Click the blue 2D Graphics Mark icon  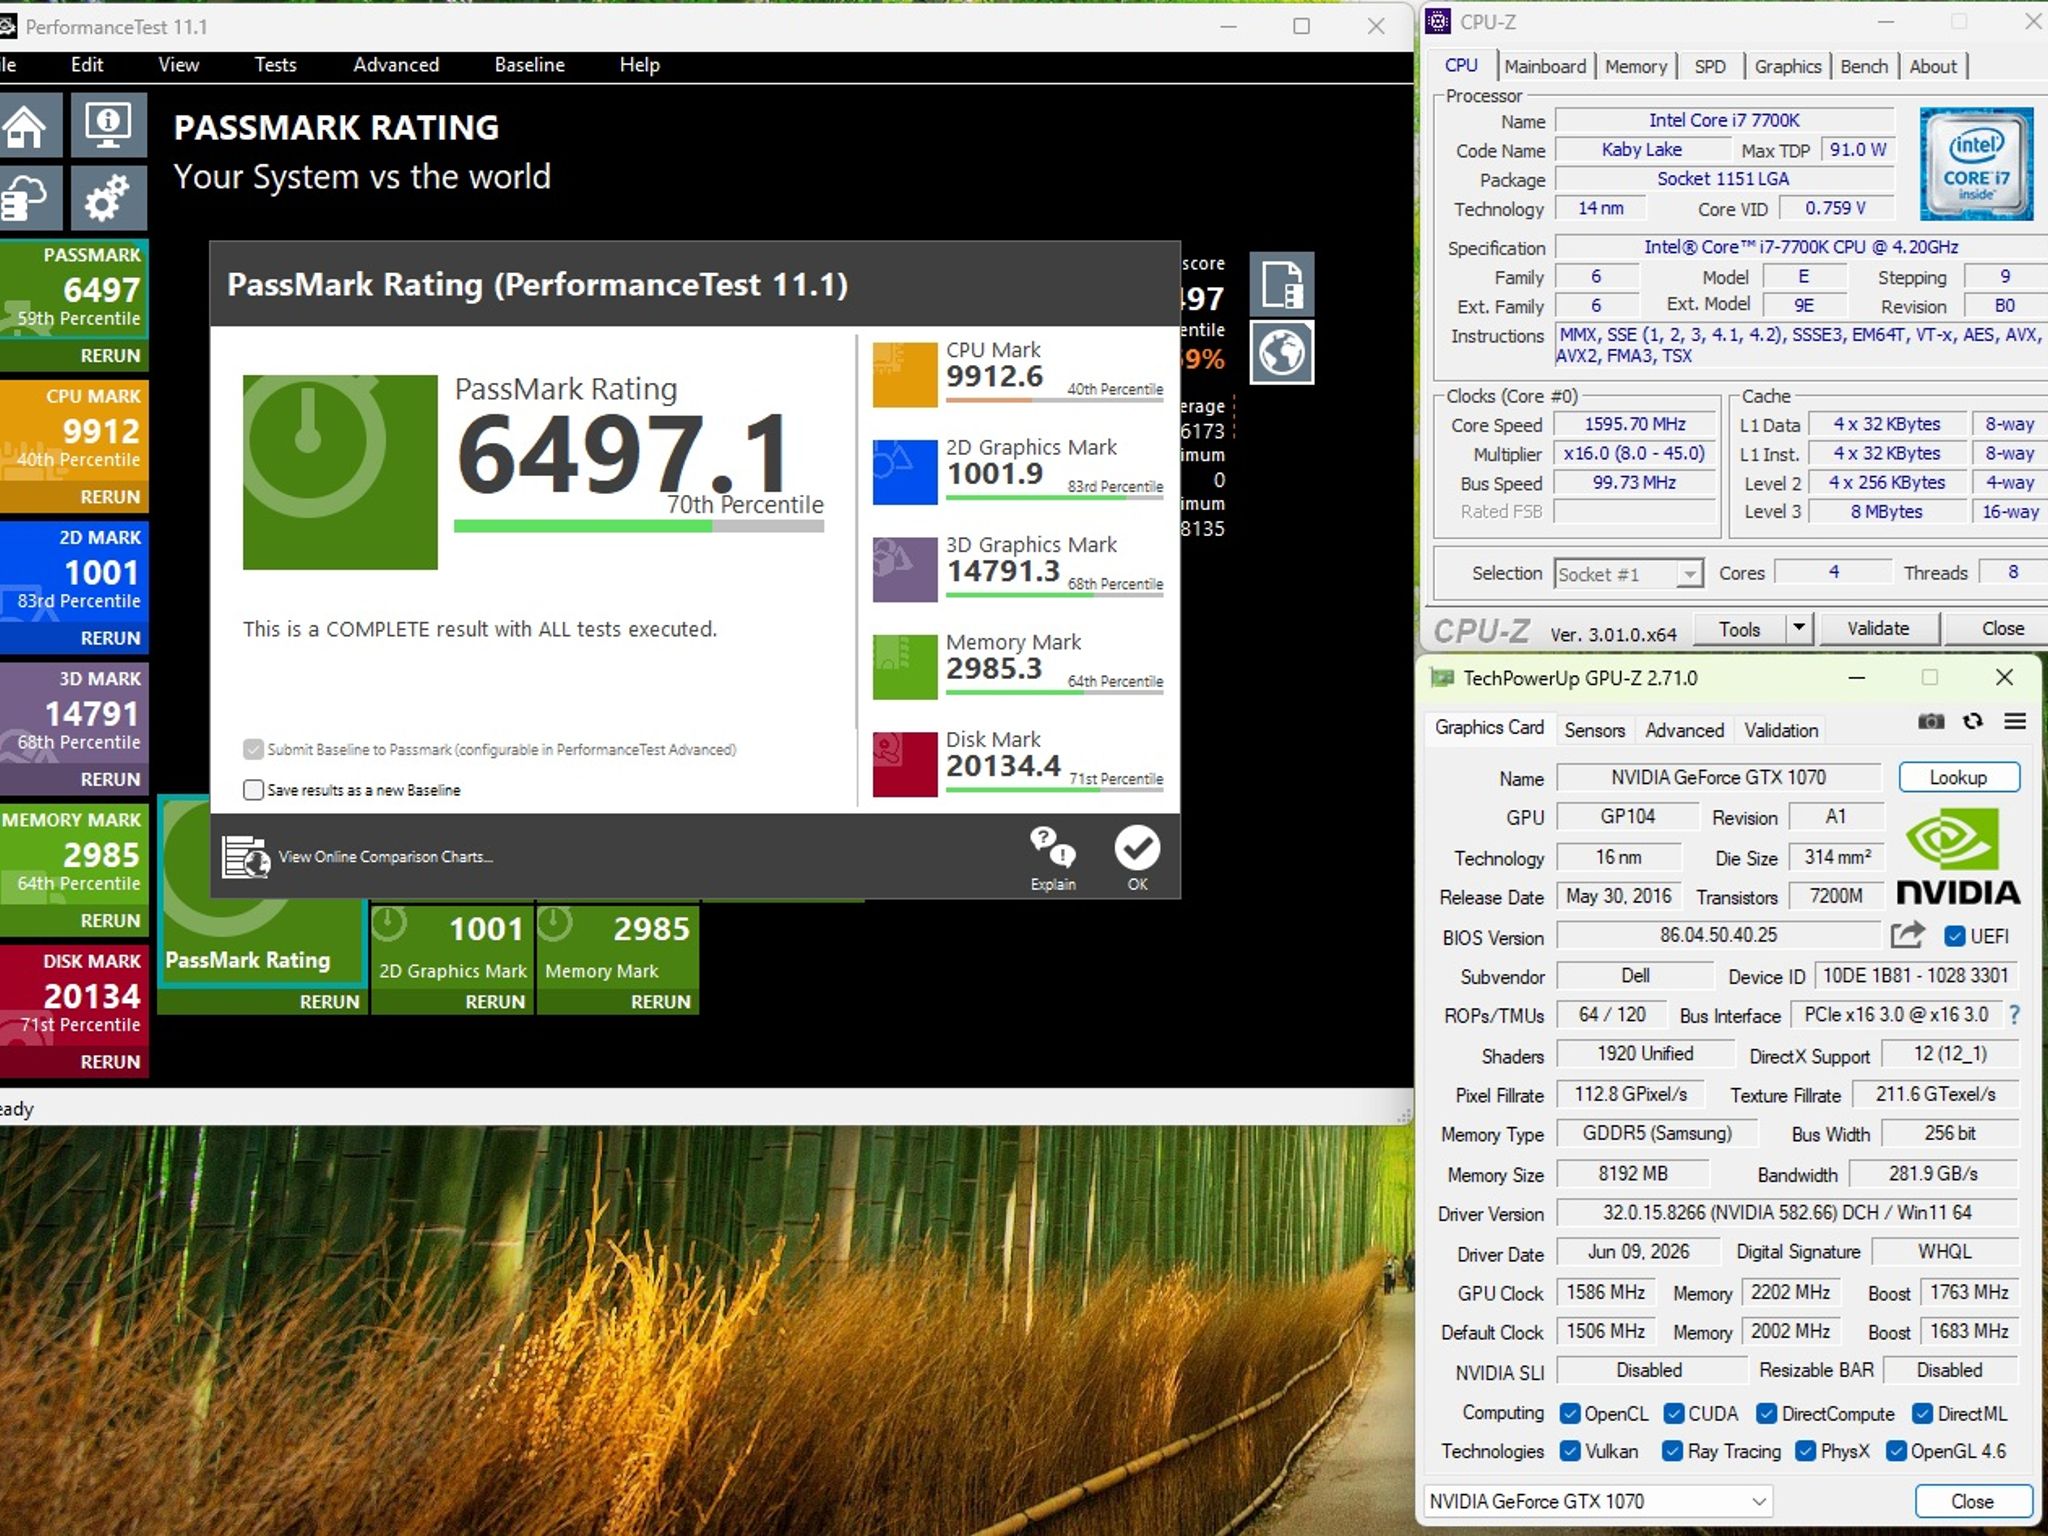[x=905, y=472]
